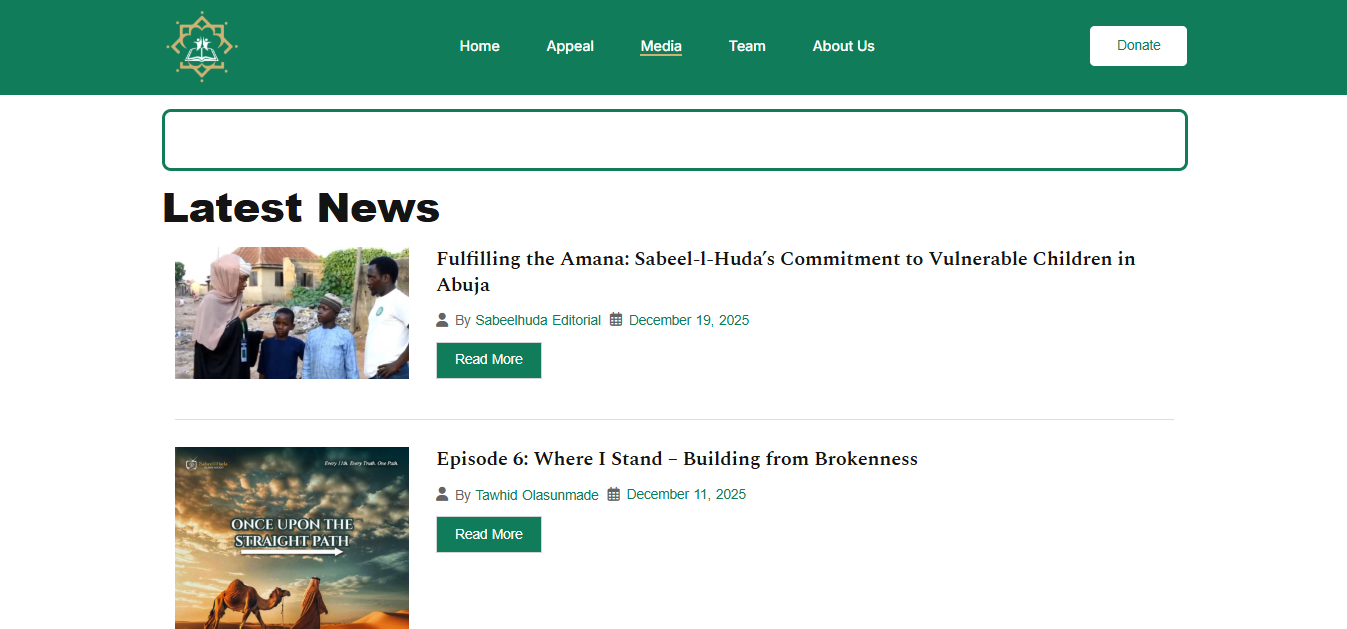Select calendar icon beside December 19, 2025
1347x629 pixels.
[616, 320]
